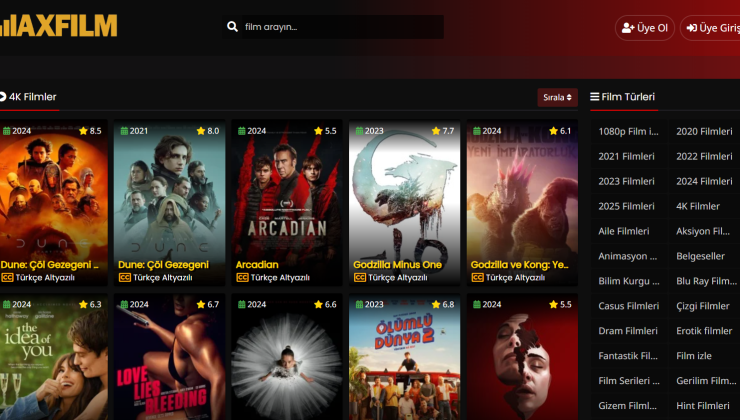Image resolution: width=740 pixels, height=420 pixels.
Task: Click the magnifier search icon
Action: [x=233, y=27]
